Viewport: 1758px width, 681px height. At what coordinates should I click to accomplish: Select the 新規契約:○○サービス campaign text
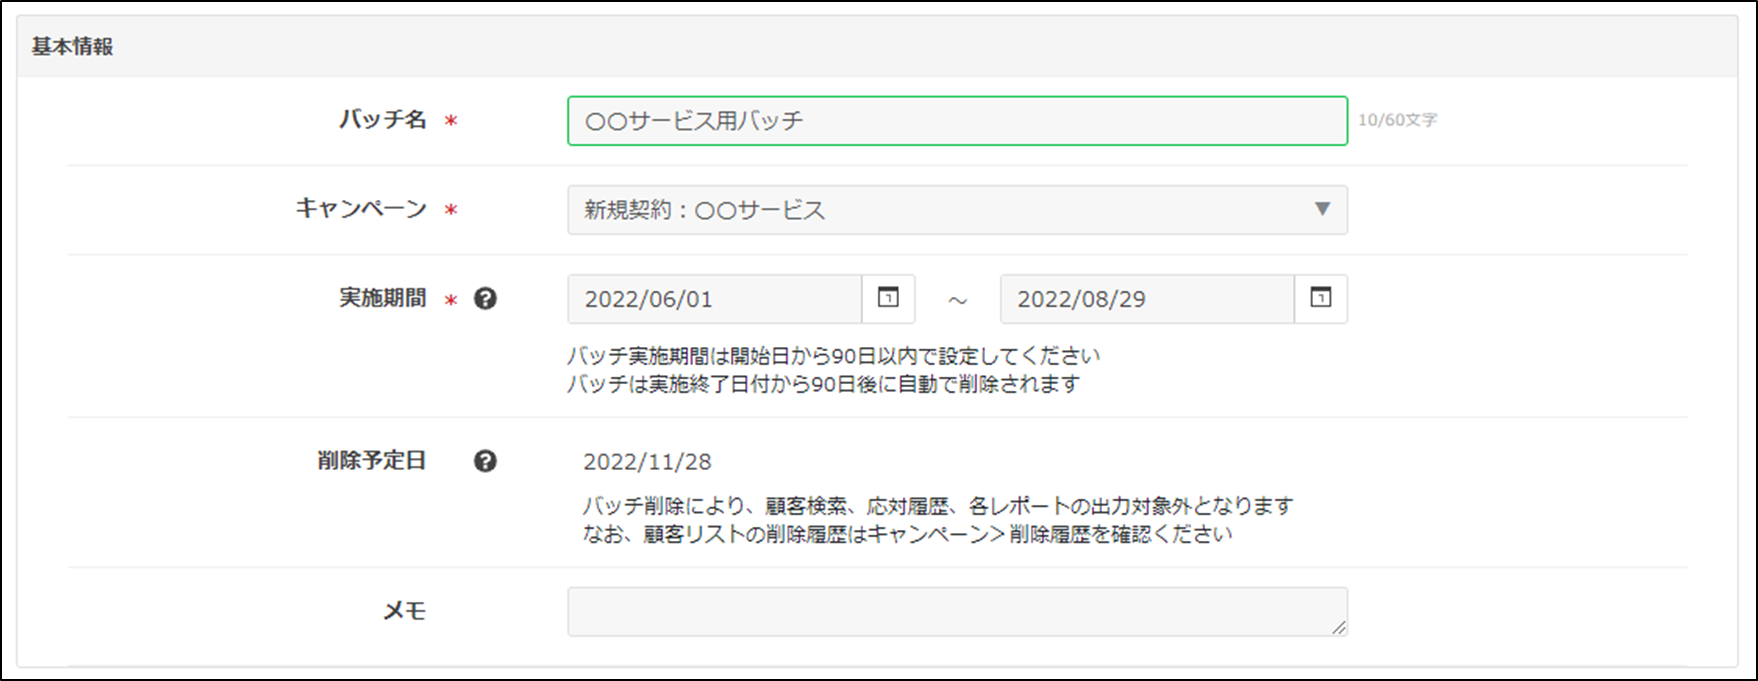tap(704, 210)
